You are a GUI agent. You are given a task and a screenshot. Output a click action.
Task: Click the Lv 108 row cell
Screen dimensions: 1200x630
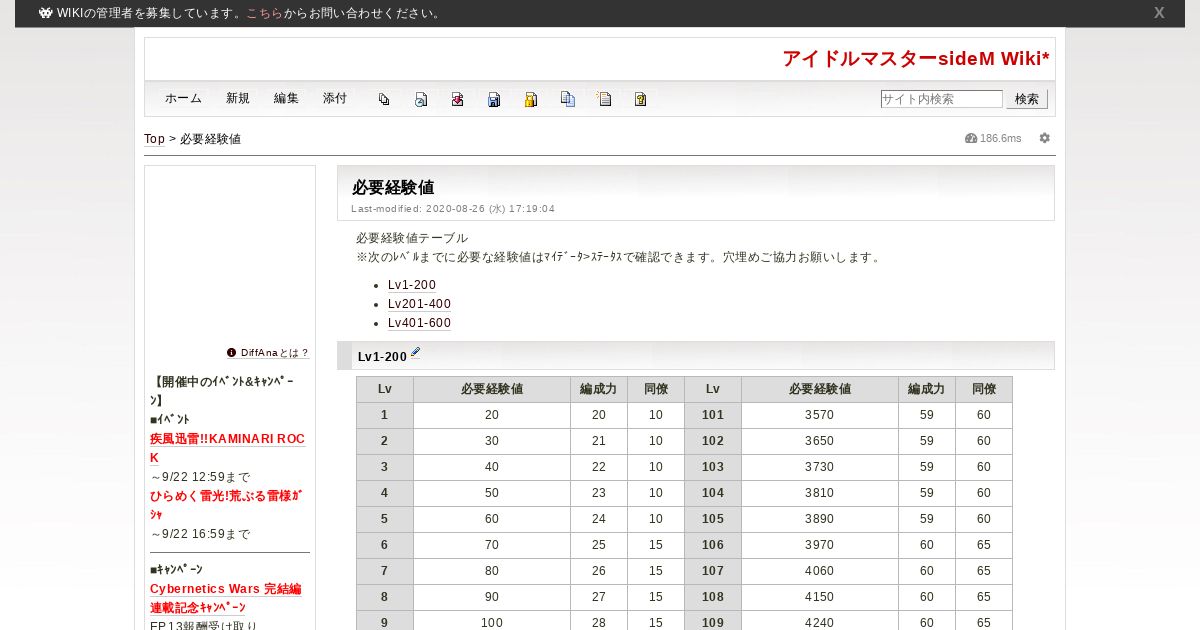point(713,597)
